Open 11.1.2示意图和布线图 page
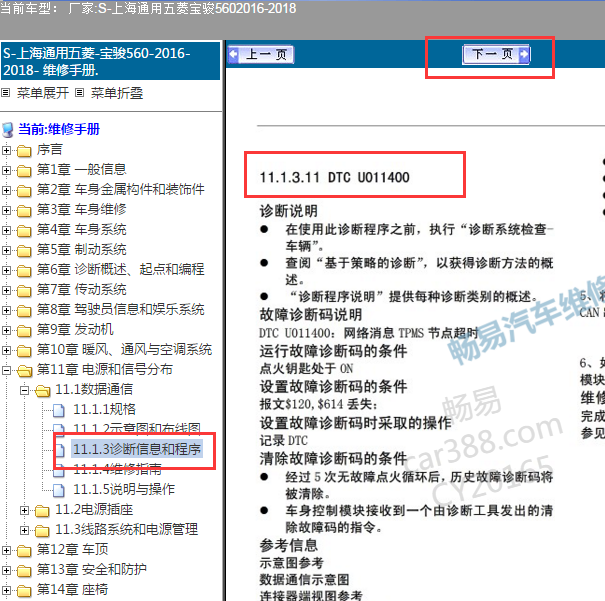Image resolution: width=605 pixels, height=601 pixels. [x=137, y=429]
